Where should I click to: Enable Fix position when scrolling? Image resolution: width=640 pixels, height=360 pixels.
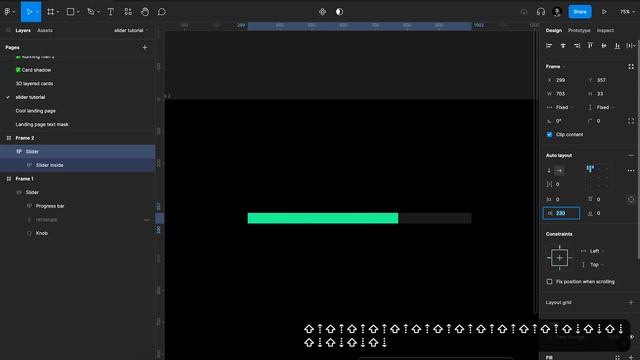pyautogui.click(x=549, y=282)
